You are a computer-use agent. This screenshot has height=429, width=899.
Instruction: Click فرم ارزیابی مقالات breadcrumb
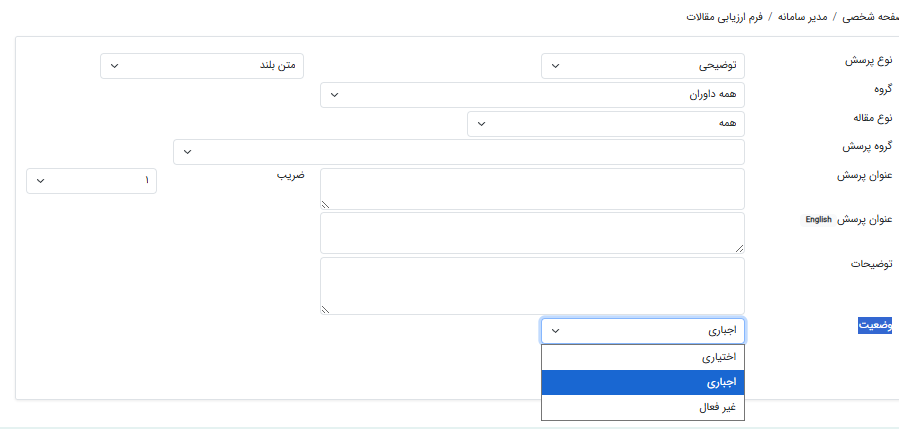coord(724,17)
